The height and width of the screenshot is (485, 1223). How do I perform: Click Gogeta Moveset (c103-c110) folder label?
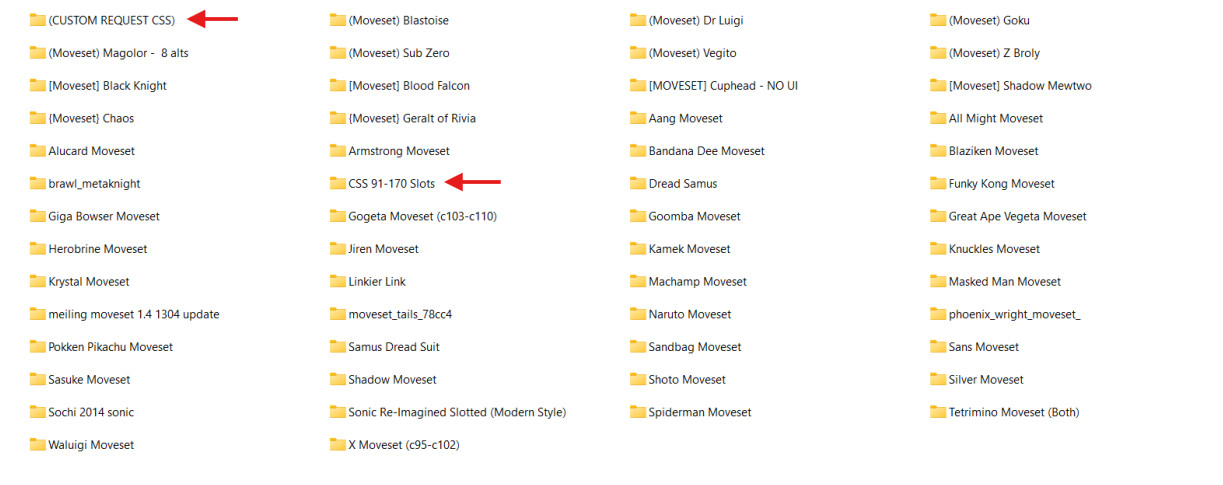(422, 216)
